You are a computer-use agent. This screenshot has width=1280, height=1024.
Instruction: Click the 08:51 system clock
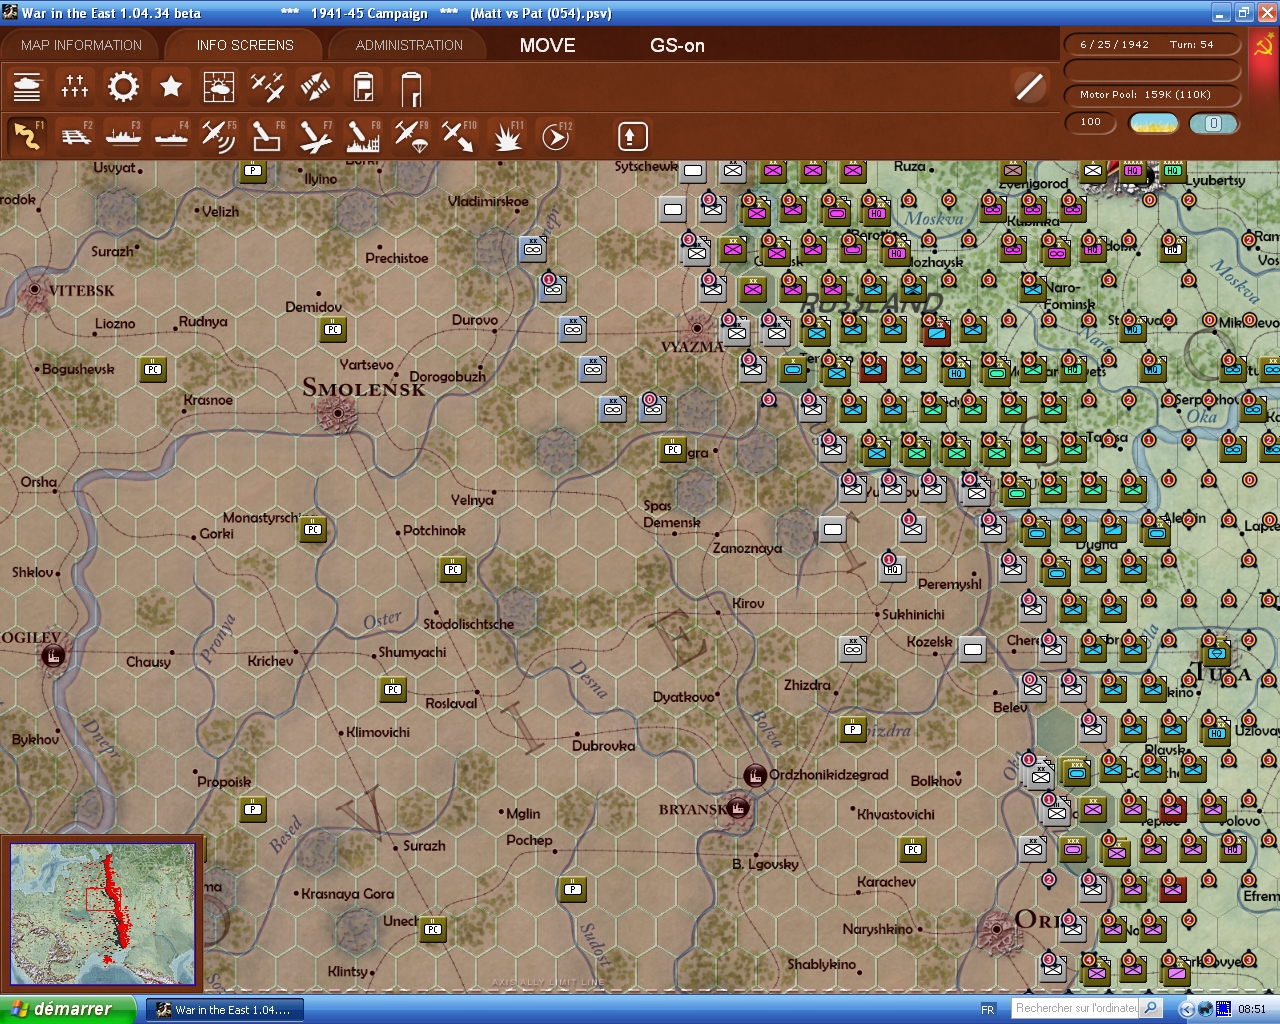[x=1252, y=1009]
